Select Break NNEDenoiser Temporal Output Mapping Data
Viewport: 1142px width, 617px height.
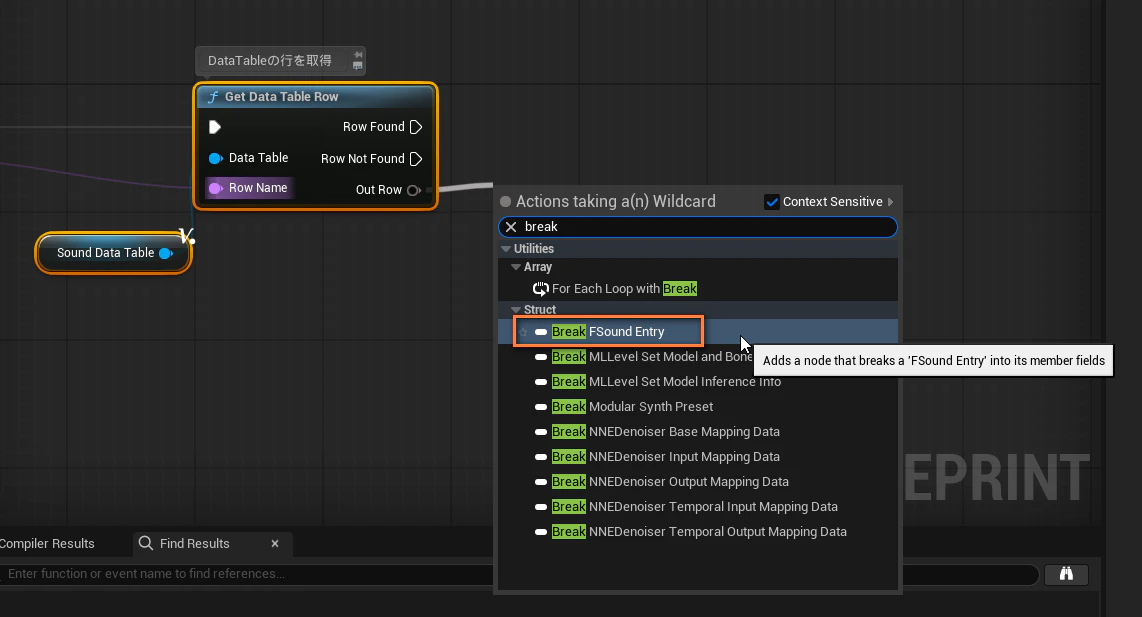699,532
